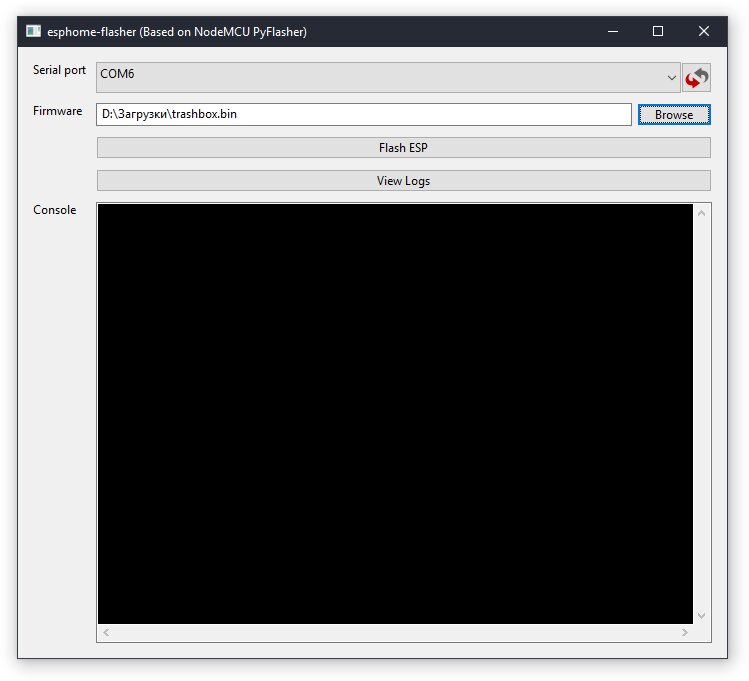Click the refresh serial ports icon

click(696, 77)
